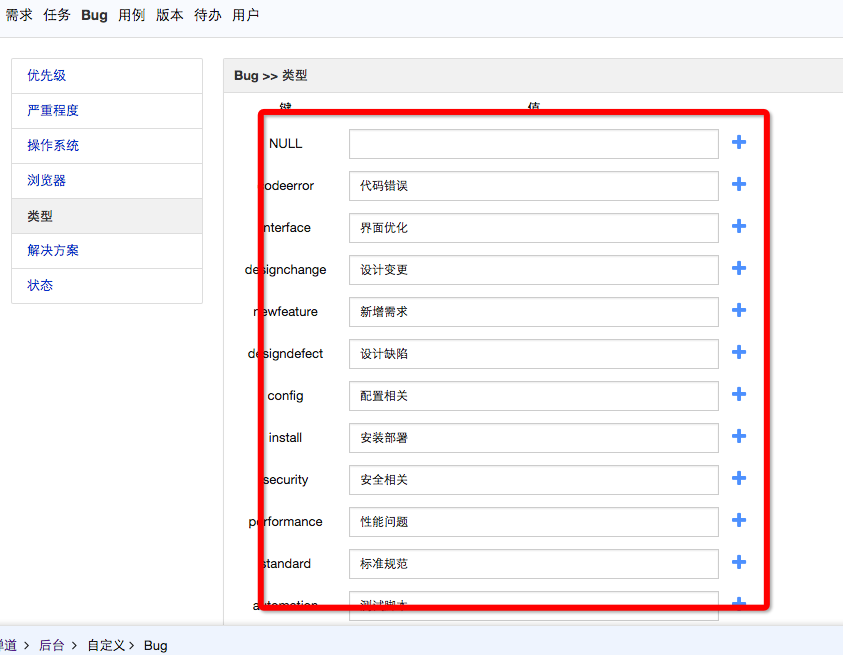Image resolution: width=843 pixels, height=655 pixels.
Task: Click the plus icon for 设计缺陷 row
Action: click(739, 353)
